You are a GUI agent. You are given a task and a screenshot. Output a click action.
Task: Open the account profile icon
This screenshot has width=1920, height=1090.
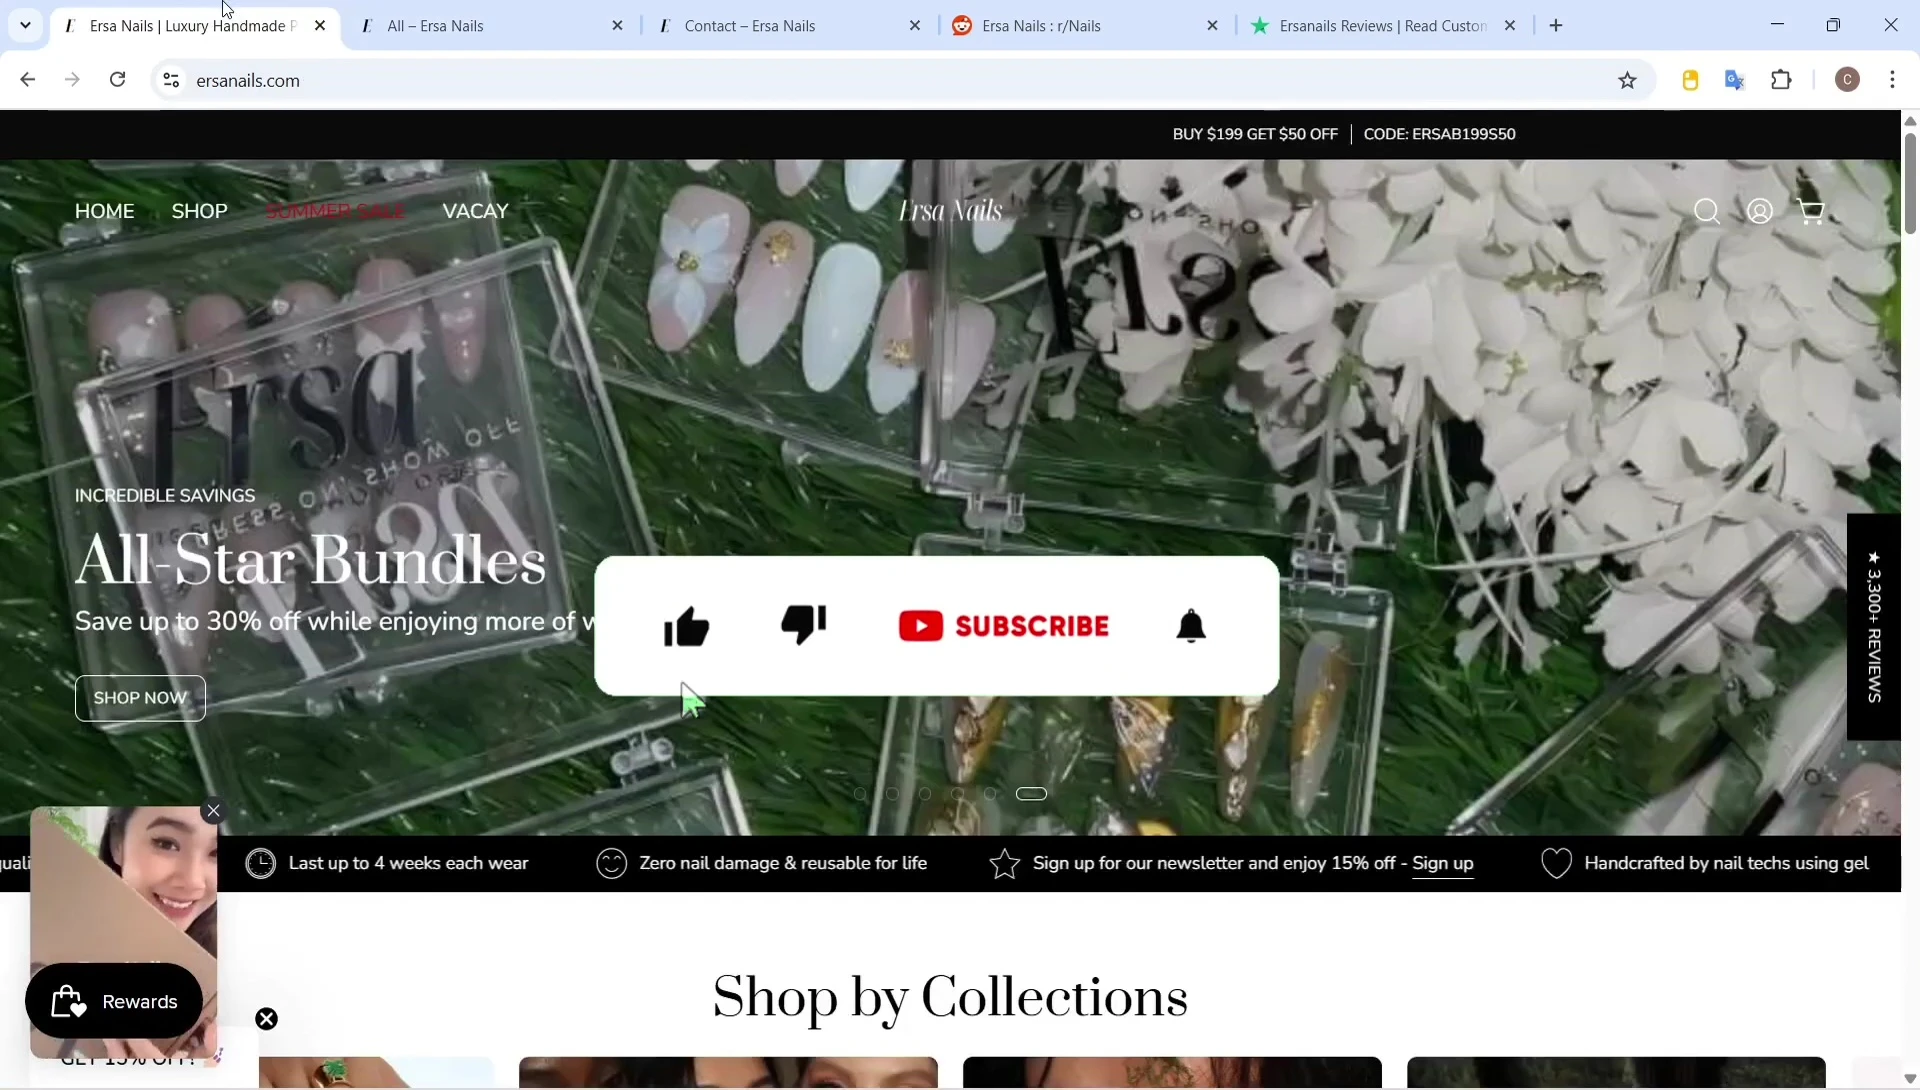coord(1760,211)
